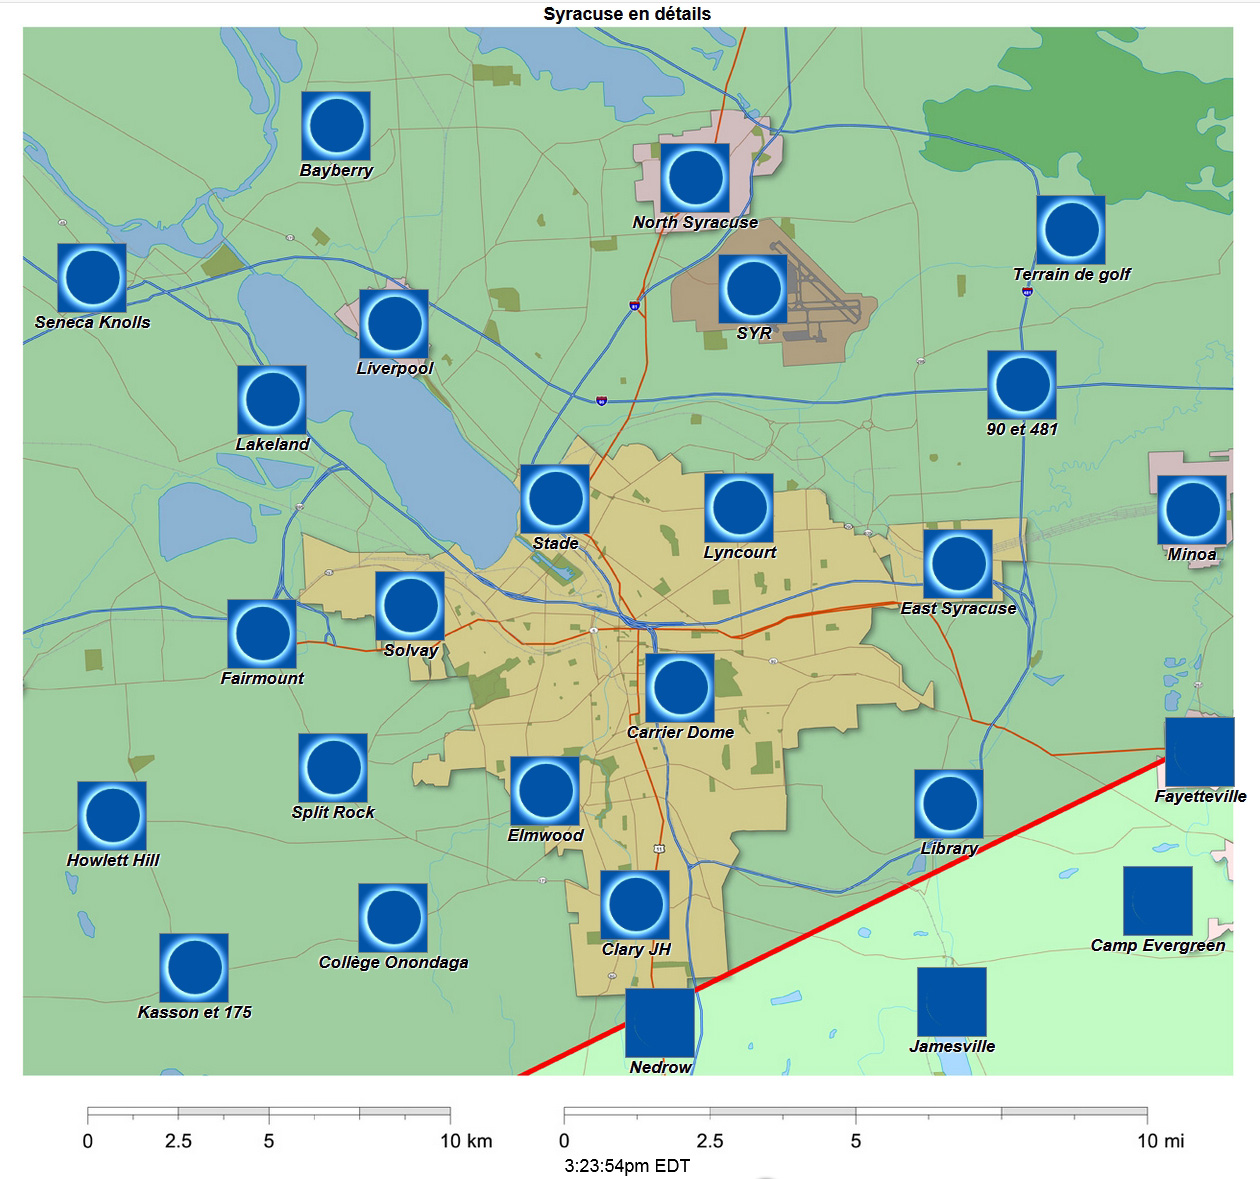Viewport: 1260px width, 1179px height.
Task: Click the Bayberry eclipse icon
Action: pyautogui.click(x=337, y=126)
